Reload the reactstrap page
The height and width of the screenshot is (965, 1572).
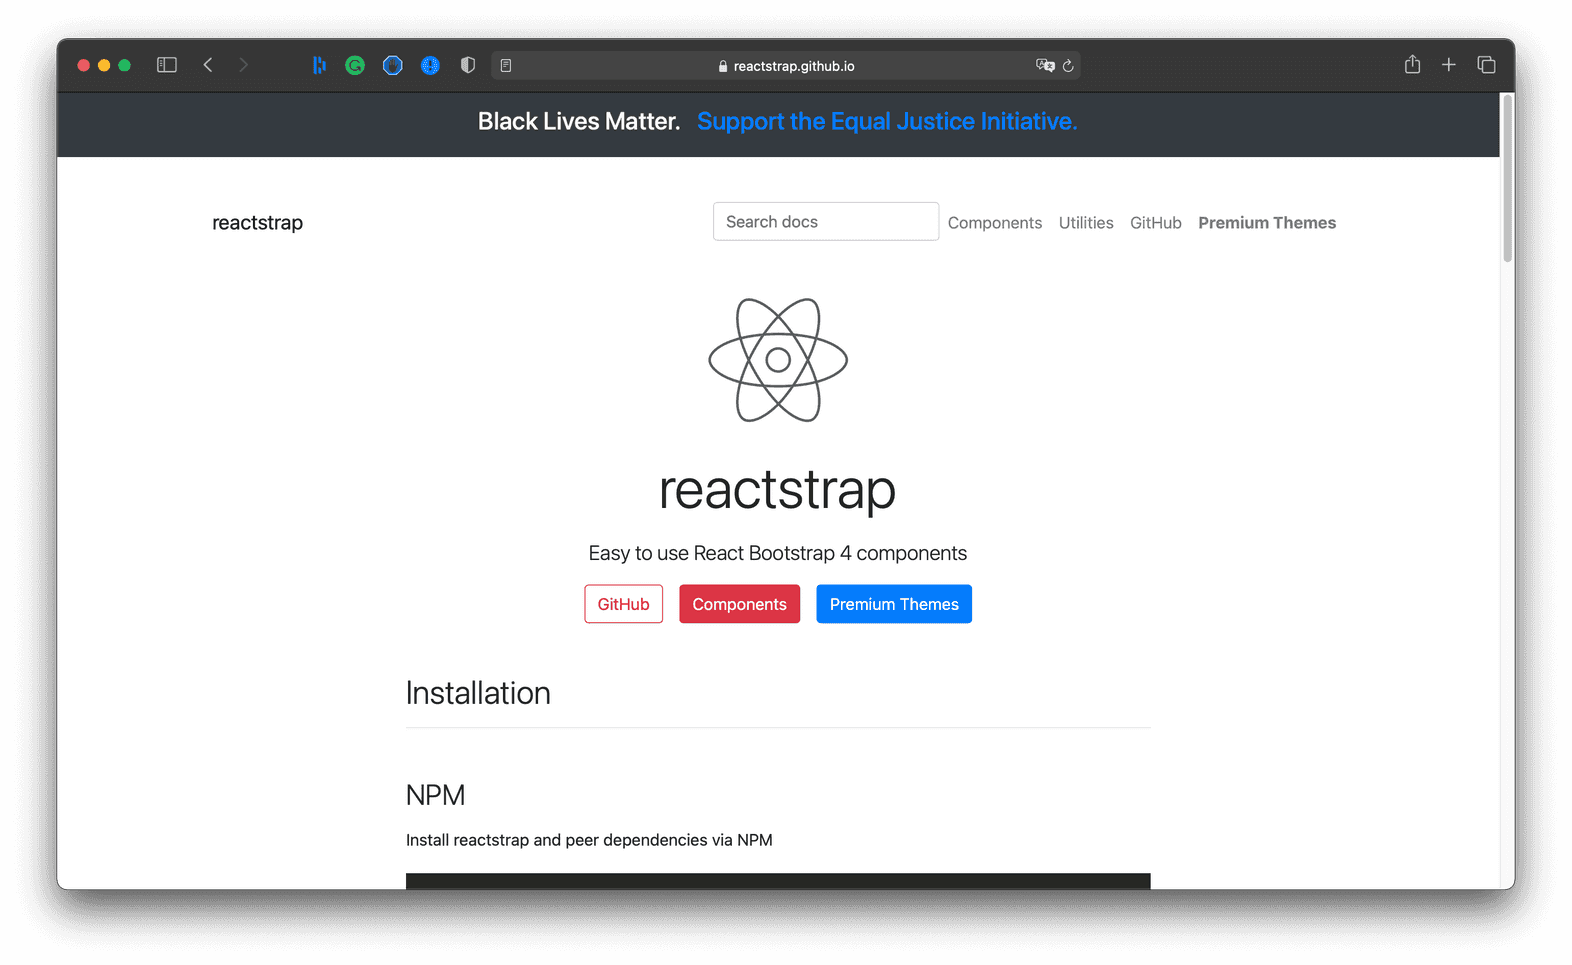[x=1068, y=66]
